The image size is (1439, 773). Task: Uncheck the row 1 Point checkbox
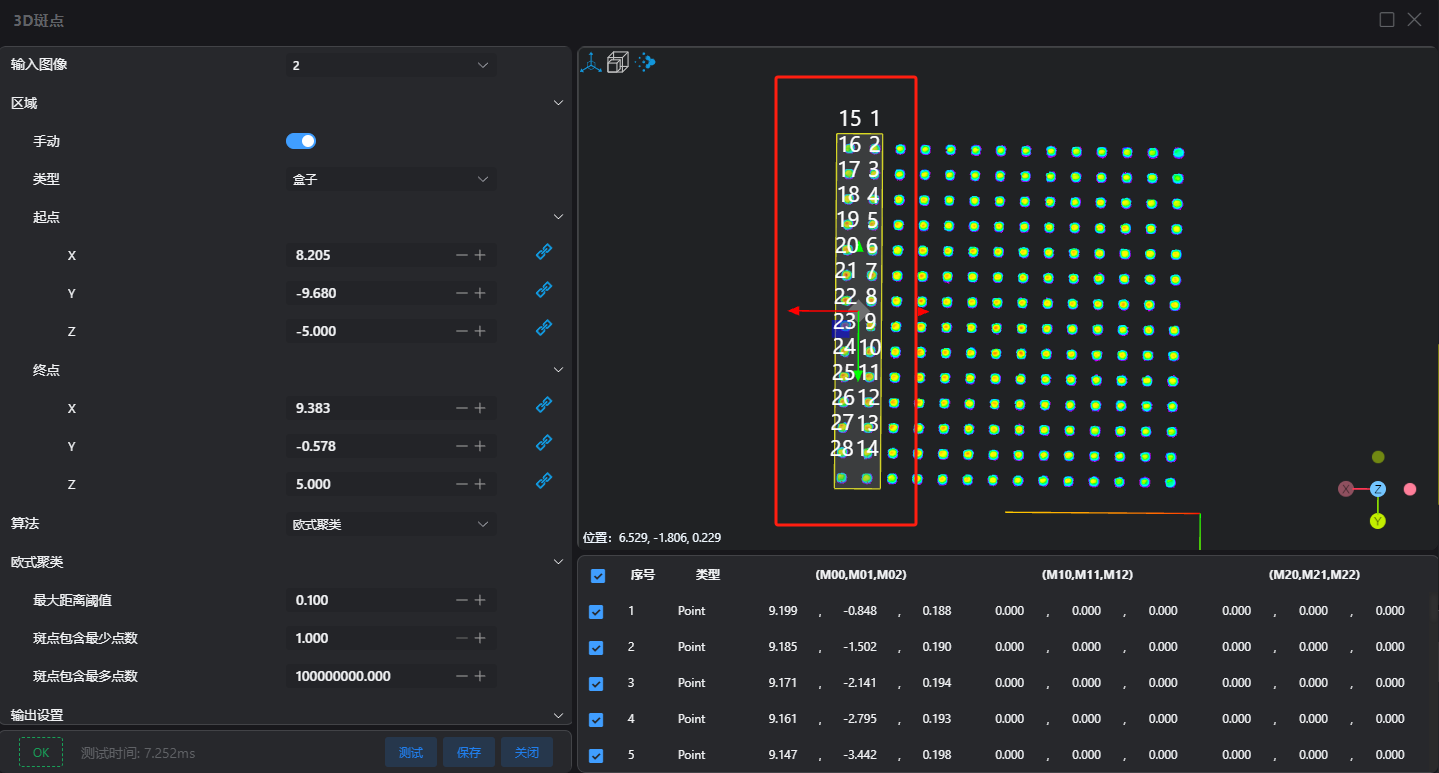[596, 612]
